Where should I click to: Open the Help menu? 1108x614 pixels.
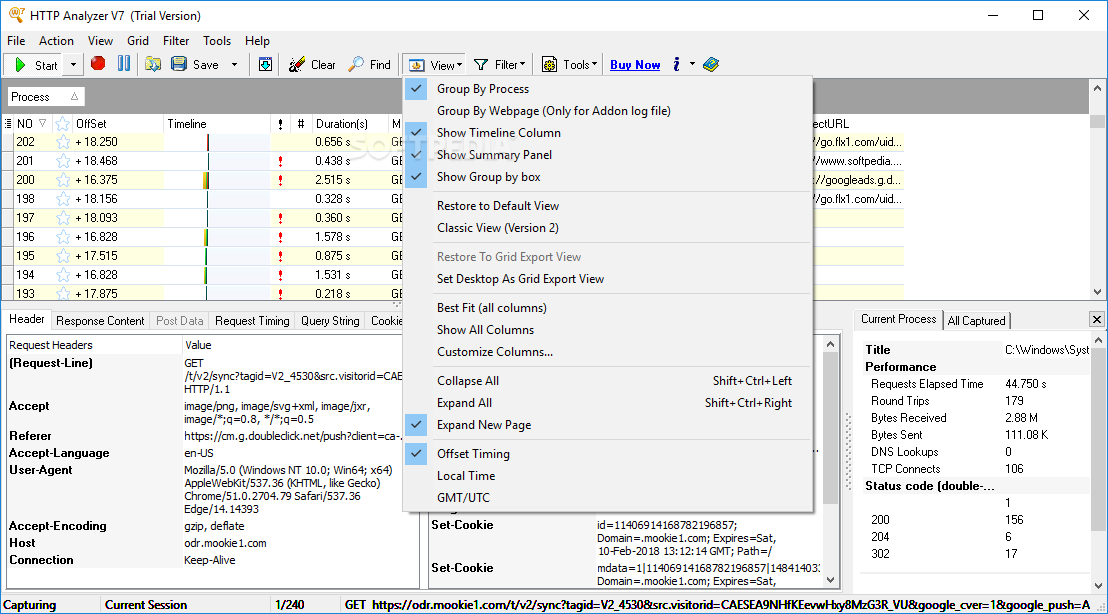click(x=257, y=41)
